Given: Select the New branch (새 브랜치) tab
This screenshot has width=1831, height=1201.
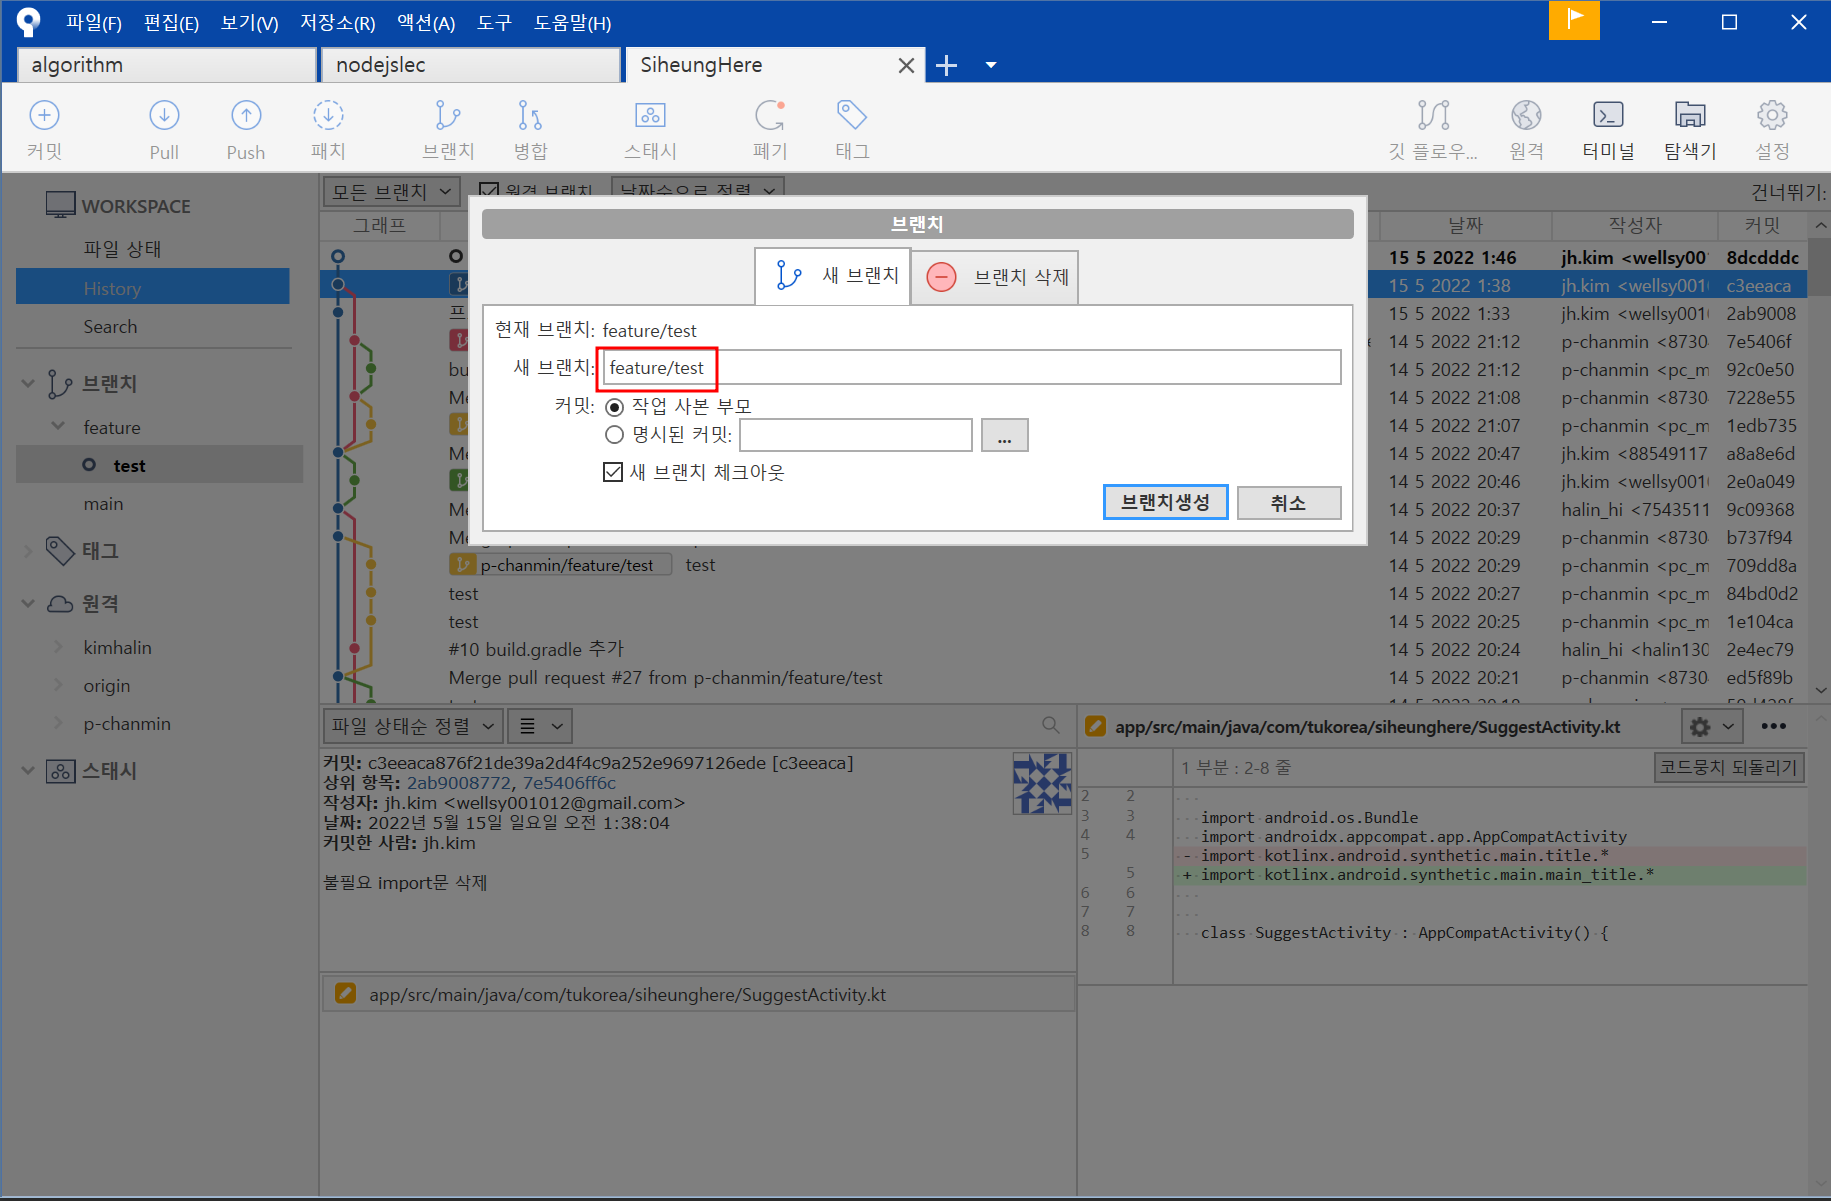Looking at the screenshot, I should [833, 276].
